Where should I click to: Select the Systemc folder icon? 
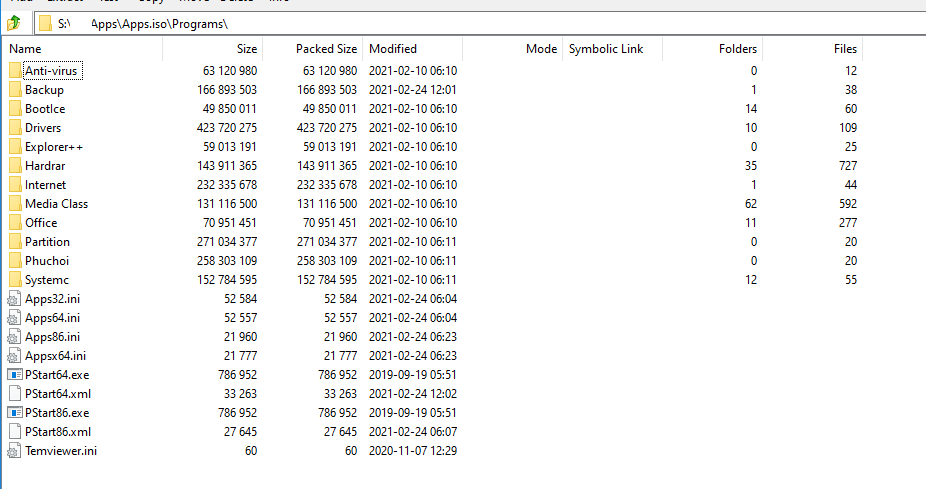(15, 279)
